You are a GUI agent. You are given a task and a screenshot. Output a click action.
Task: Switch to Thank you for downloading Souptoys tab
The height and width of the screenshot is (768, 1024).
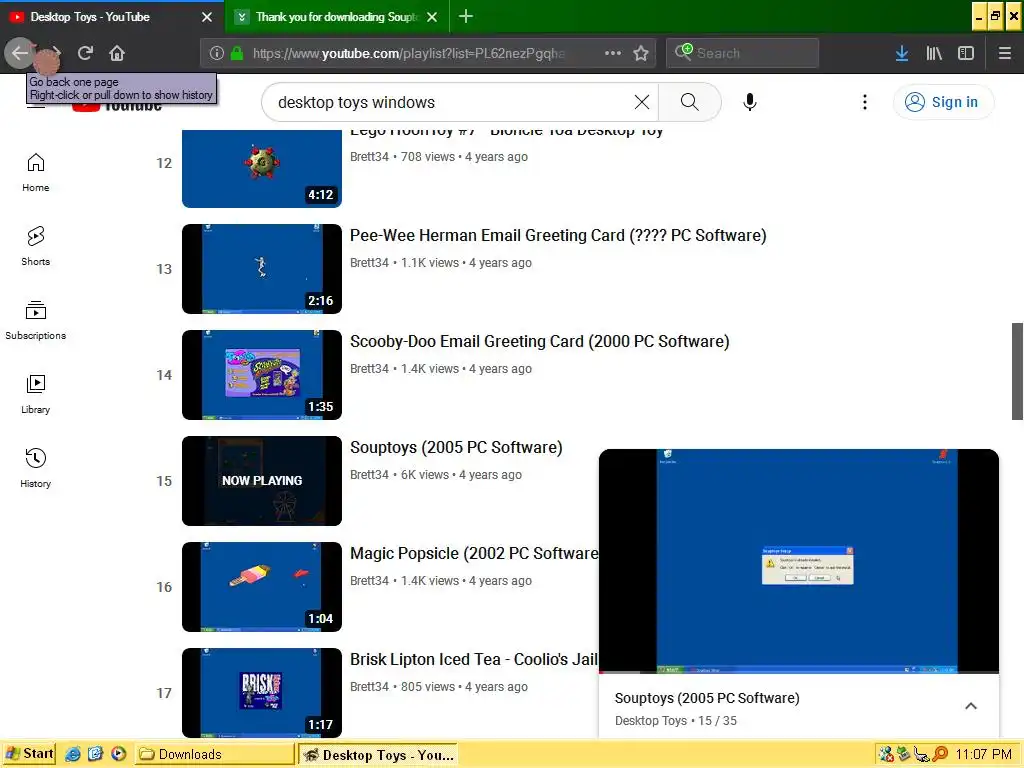[x=336, y=17]
